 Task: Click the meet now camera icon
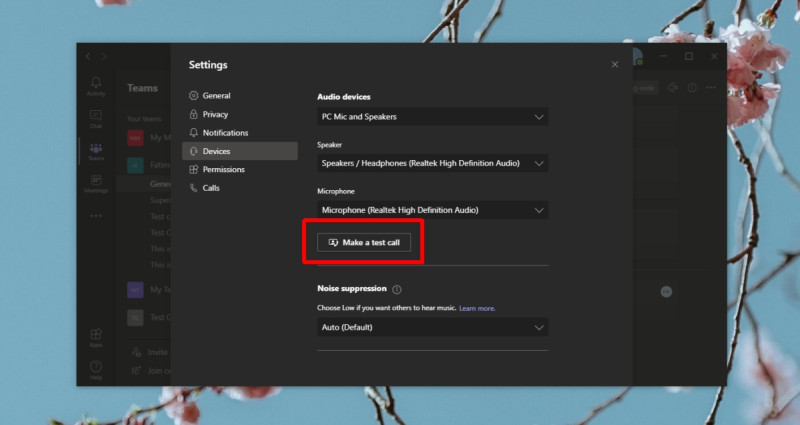tap(673, 88)
